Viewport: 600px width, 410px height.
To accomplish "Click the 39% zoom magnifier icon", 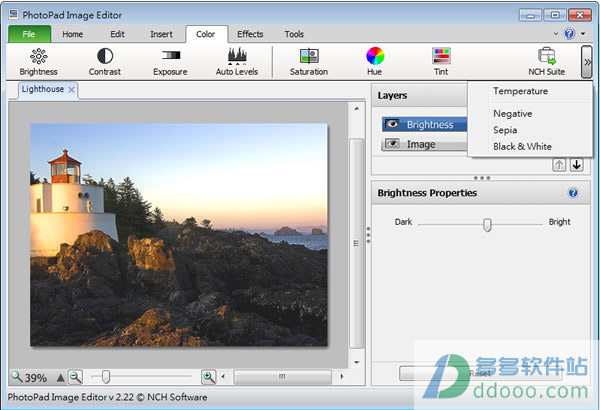I will [x=16, y=377].
